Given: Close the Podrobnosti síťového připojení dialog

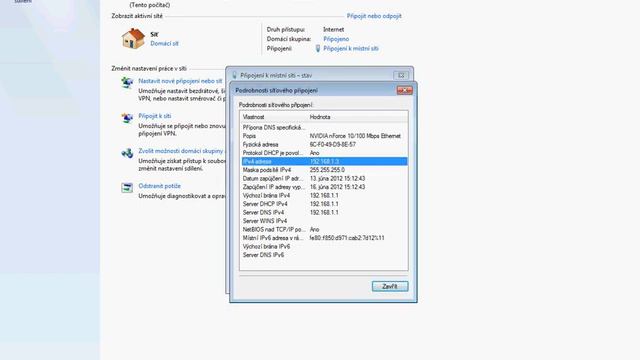Looking at the screenshot, I should tap(404, 90).
